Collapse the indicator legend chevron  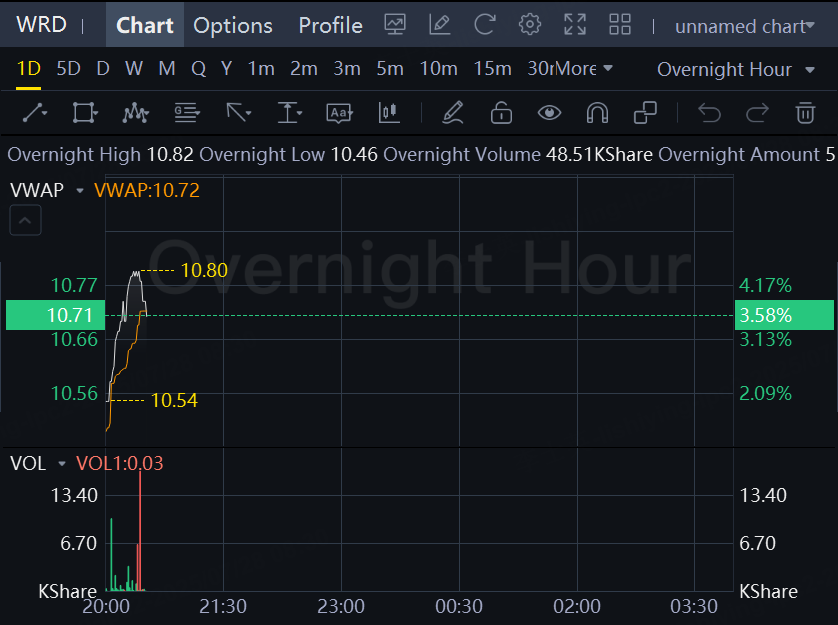coord(25,220)
